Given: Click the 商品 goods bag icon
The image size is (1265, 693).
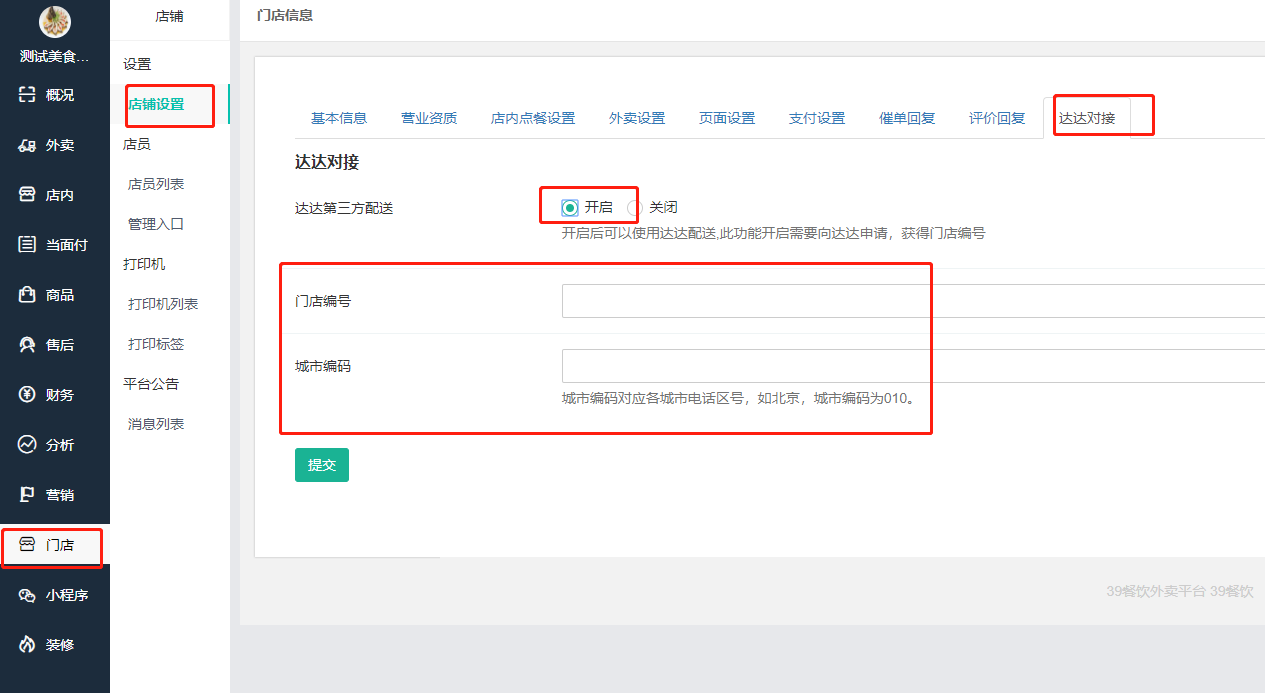Looking at the screenshot, I should 27,295.
